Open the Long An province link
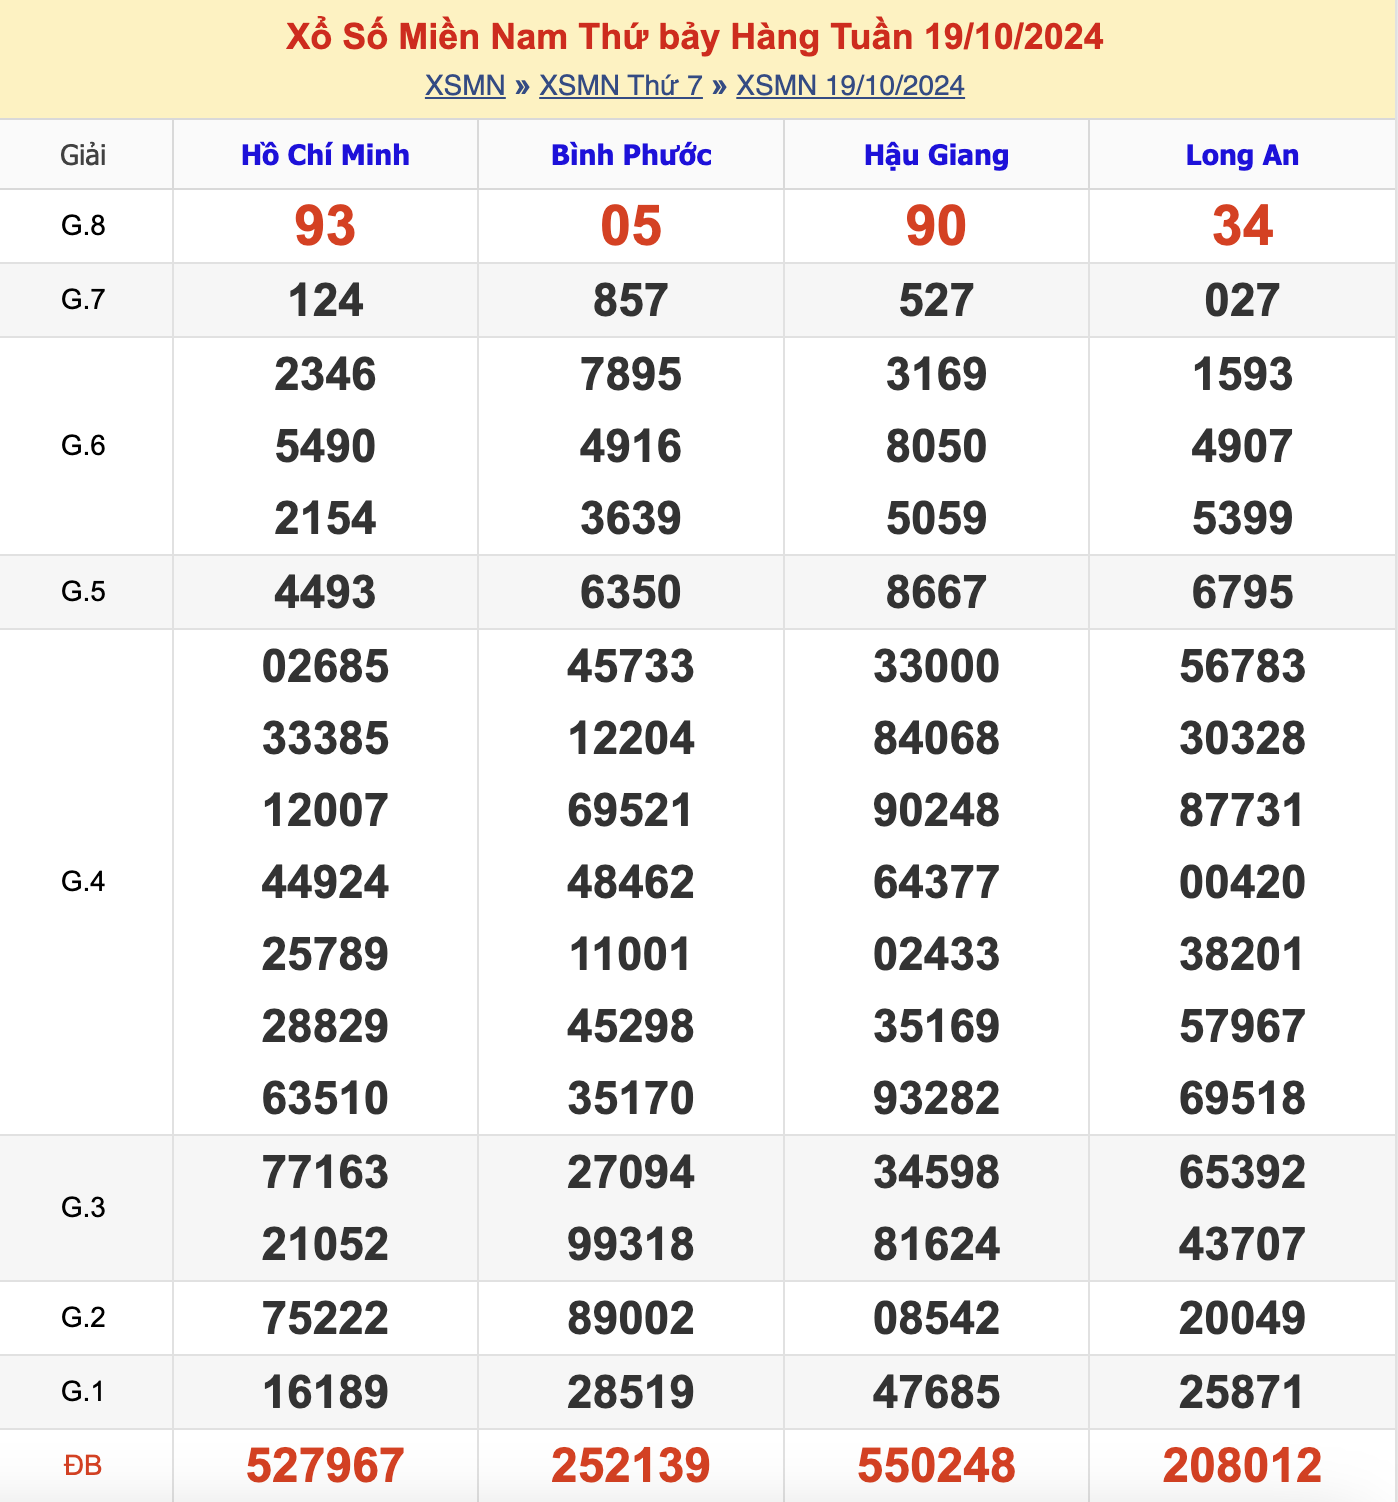 coord(1242,155)
